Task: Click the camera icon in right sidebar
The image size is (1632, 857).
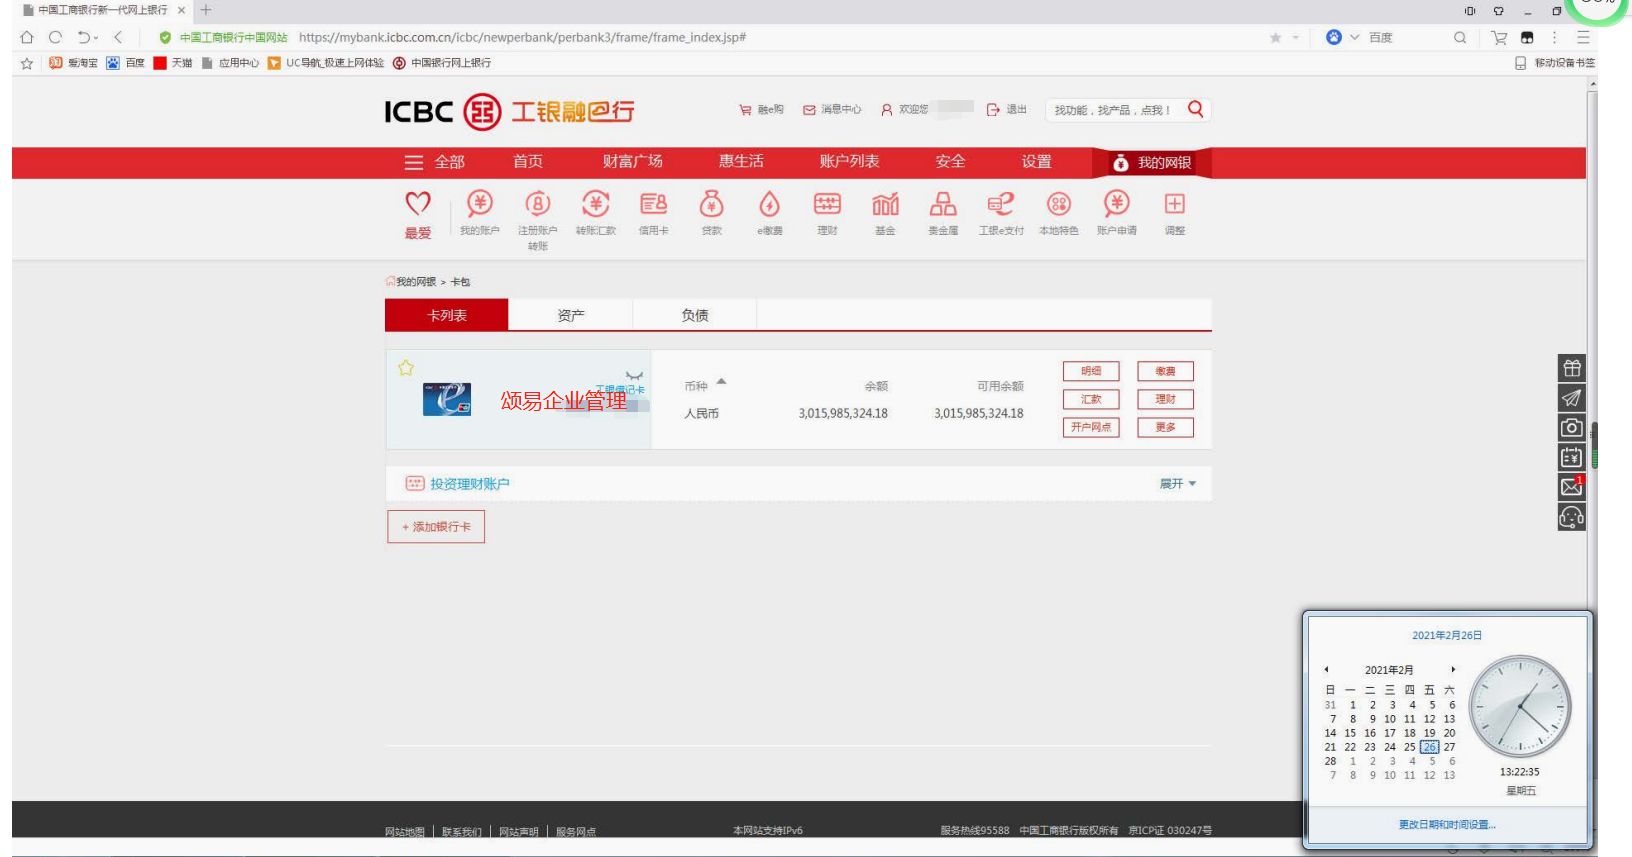Action: click(1572, 428)
